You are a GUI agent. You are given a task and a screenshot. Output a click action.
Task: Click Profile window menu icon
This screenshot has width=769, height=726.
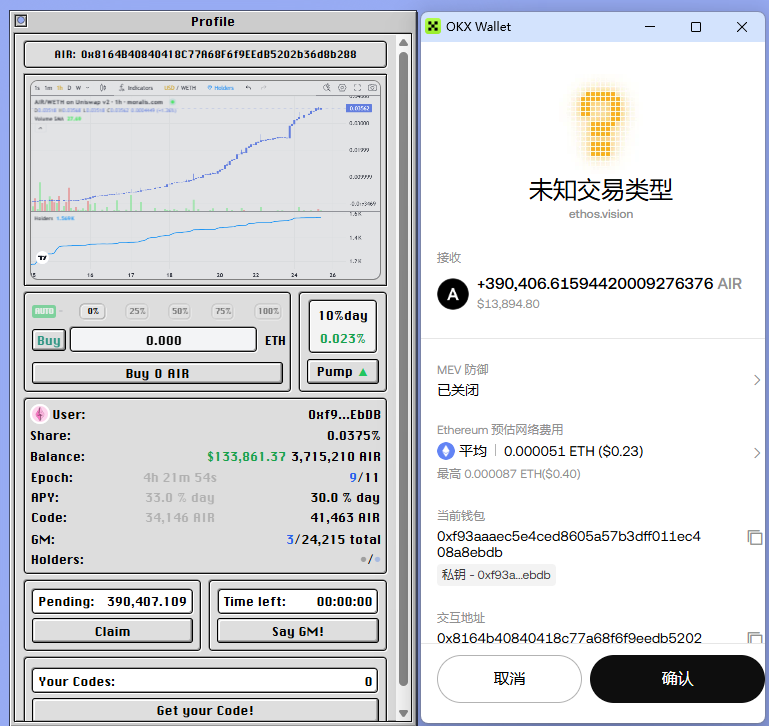21,21
